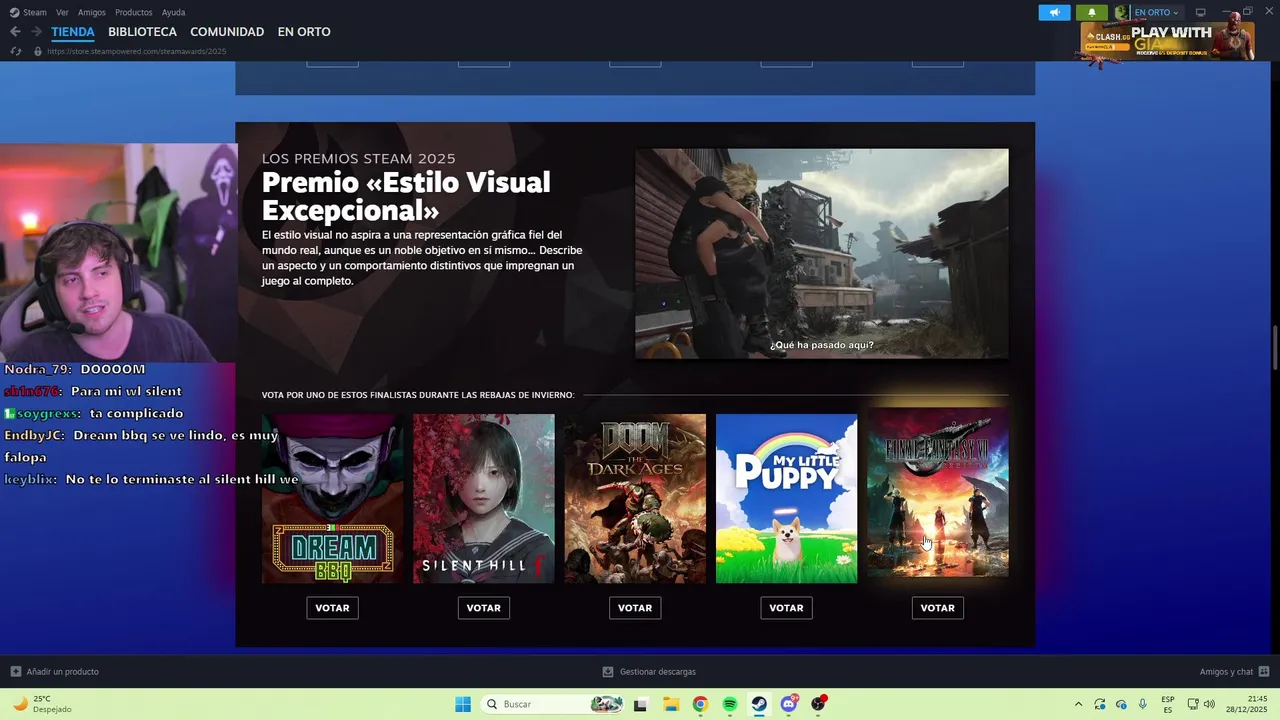This screenshot has height=720, width=1280.
Task: Click the LOS PREMIOS STEAM 2025 label
Action: [358, 158]
